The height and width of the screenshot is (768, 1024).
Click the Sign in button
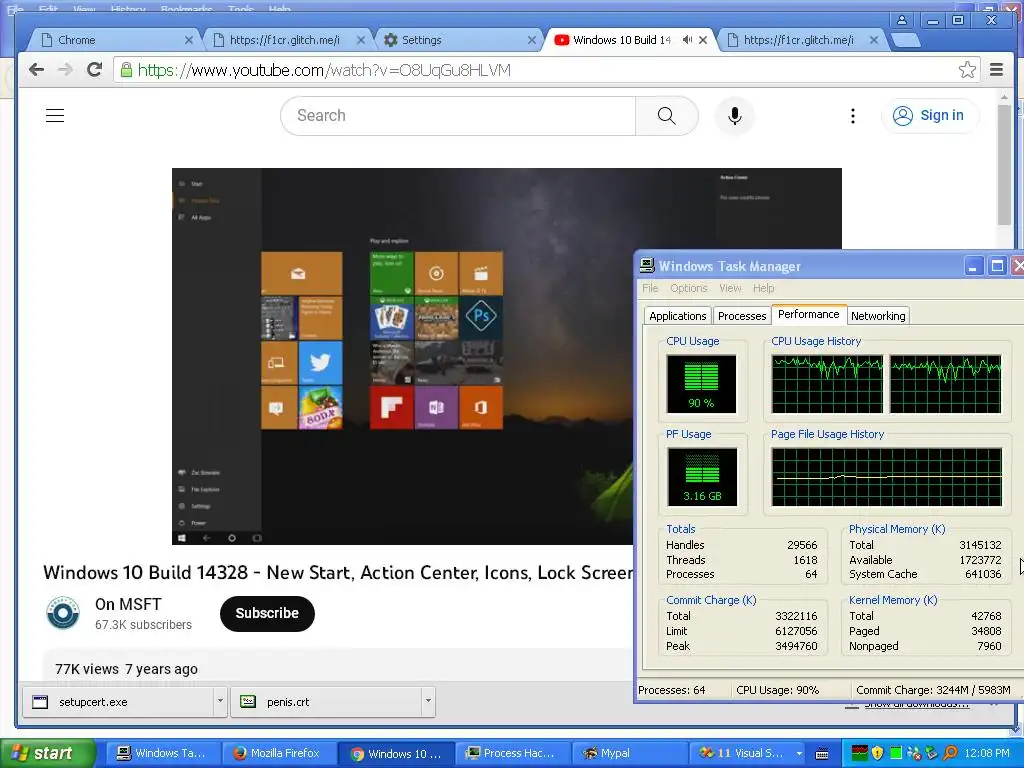click(930, 116)
